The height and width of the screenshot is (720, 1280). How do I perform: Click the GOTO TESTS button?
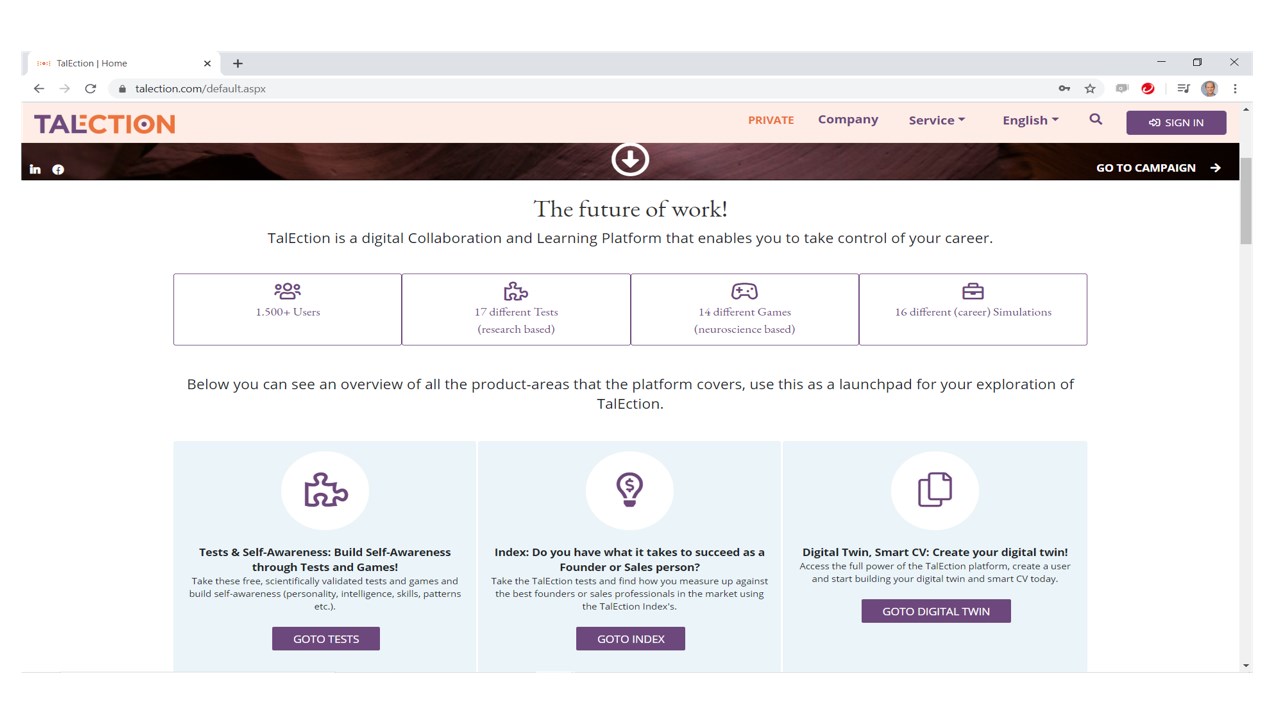pyautogui.click(x=326, y=638)
